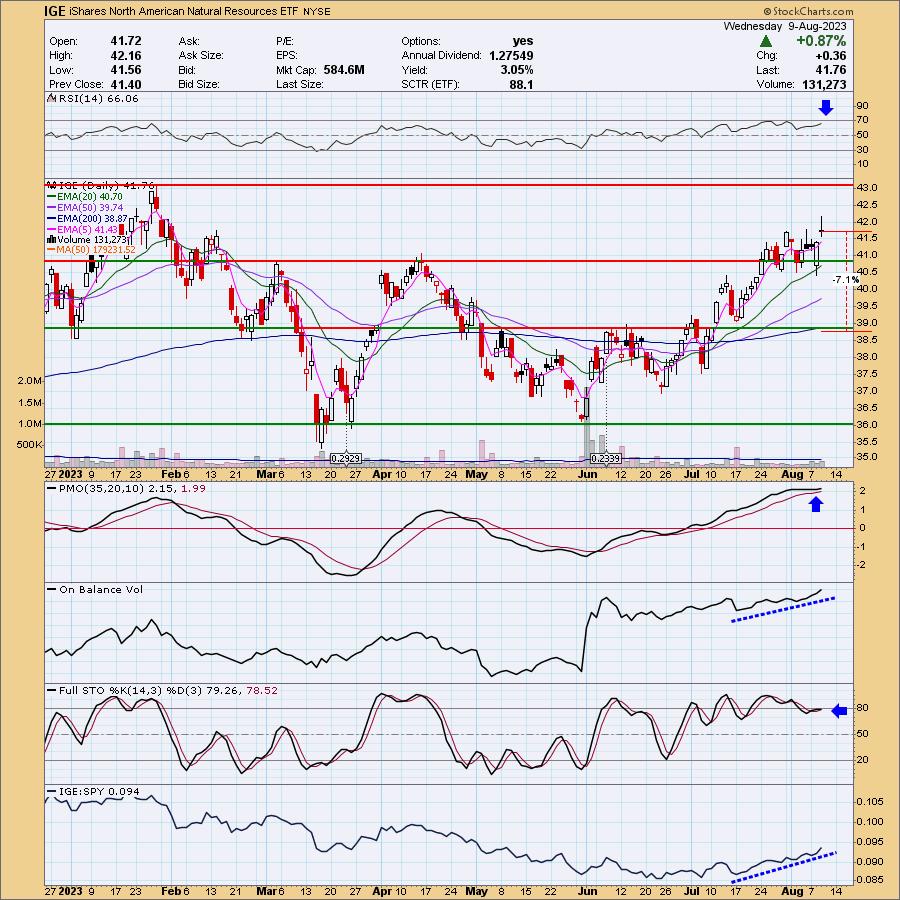Screen dimensions: 900x900
Task: Click the Low value 41.56
Action: pyautogui.click(x=126, y=70)
